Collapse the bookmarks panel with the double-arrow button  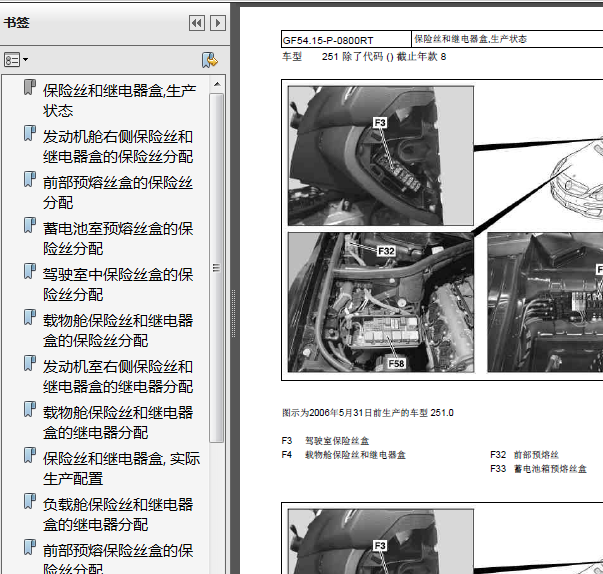pyautogui.click(x=197, y=23)
